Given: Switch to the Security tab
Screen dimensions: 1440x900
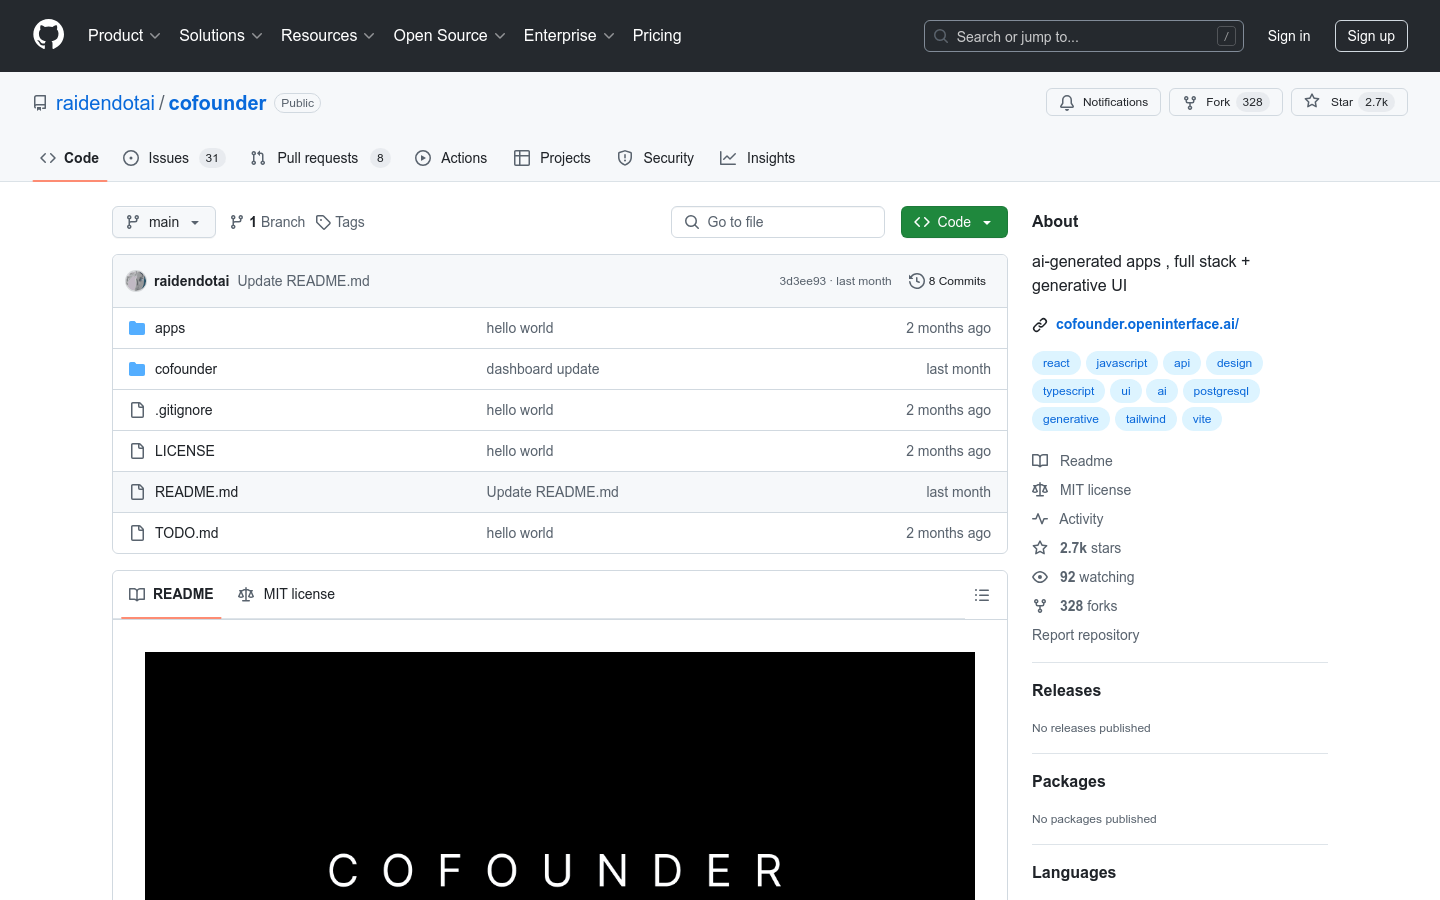Looking at the screenshot, I should tap(656, 158).
